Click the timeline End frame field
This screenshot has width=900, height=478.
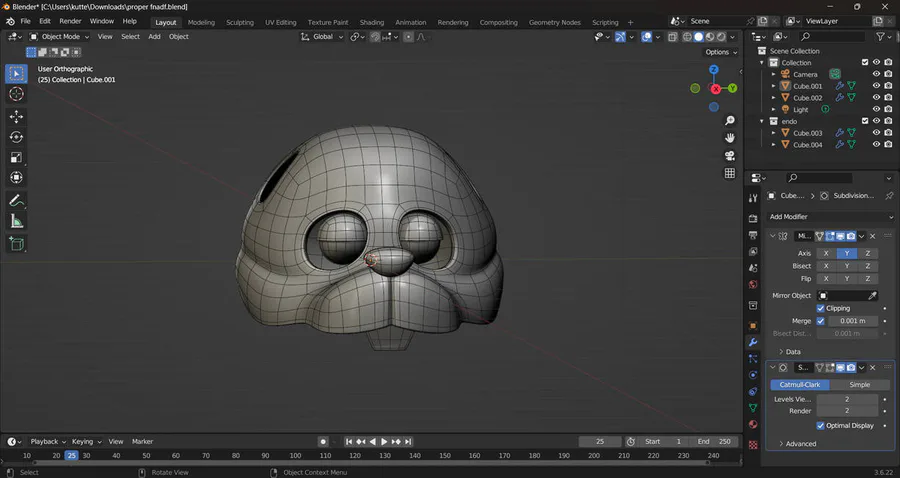click(715, 441)
